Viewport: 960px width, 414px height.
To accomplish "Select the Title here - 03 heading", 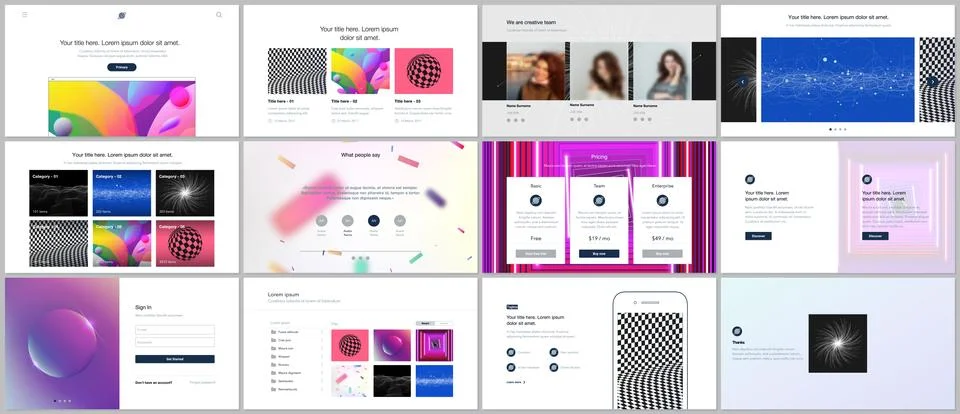I will tap(408, 101).
